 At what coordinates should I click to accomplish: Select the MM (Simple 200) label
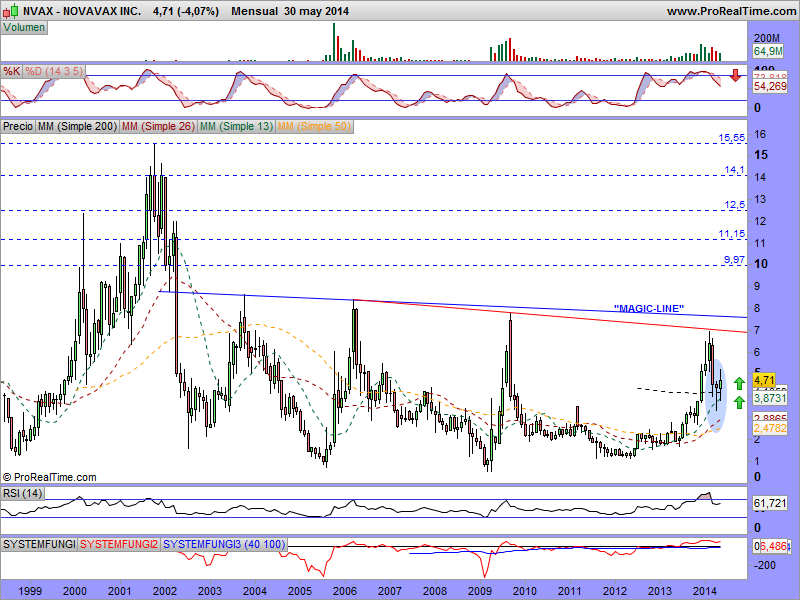[x=78, y=126]
